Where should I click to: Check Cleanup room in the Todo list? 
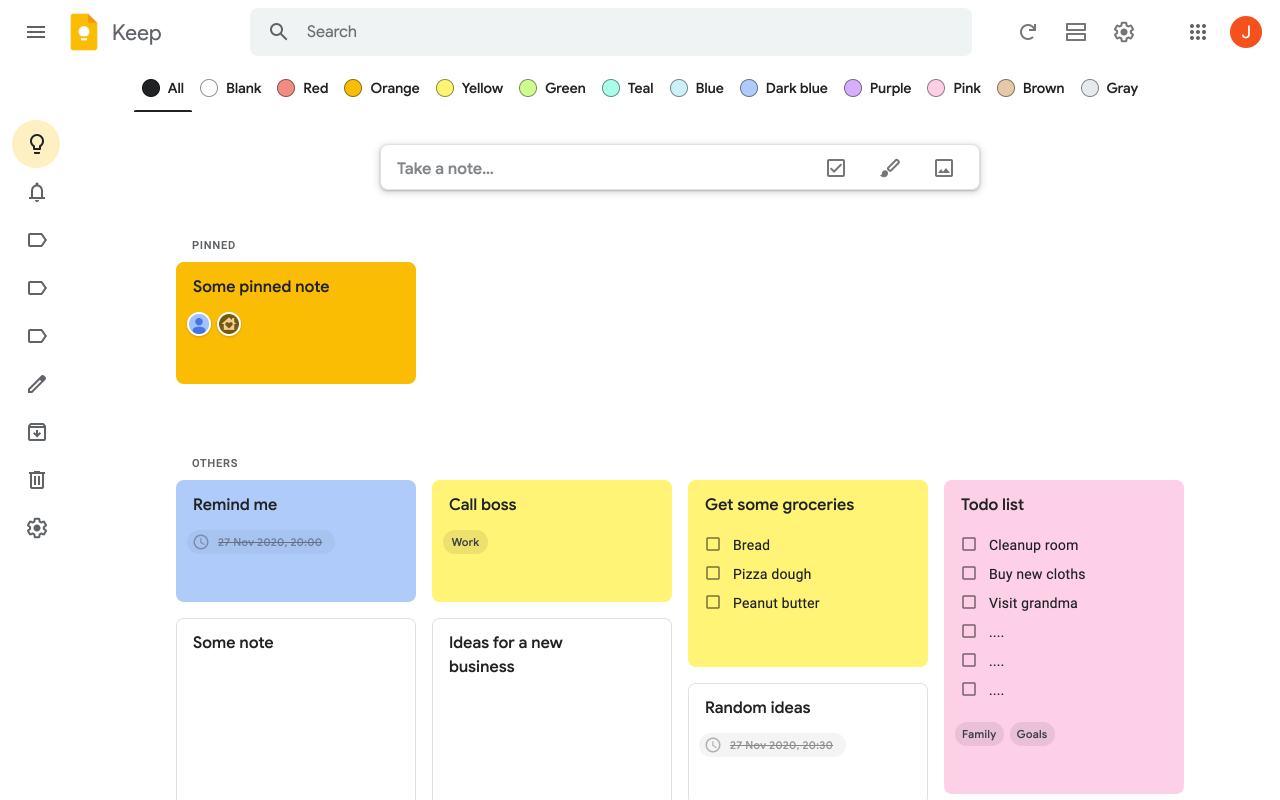pyautogui.click(x=969, y=544)
